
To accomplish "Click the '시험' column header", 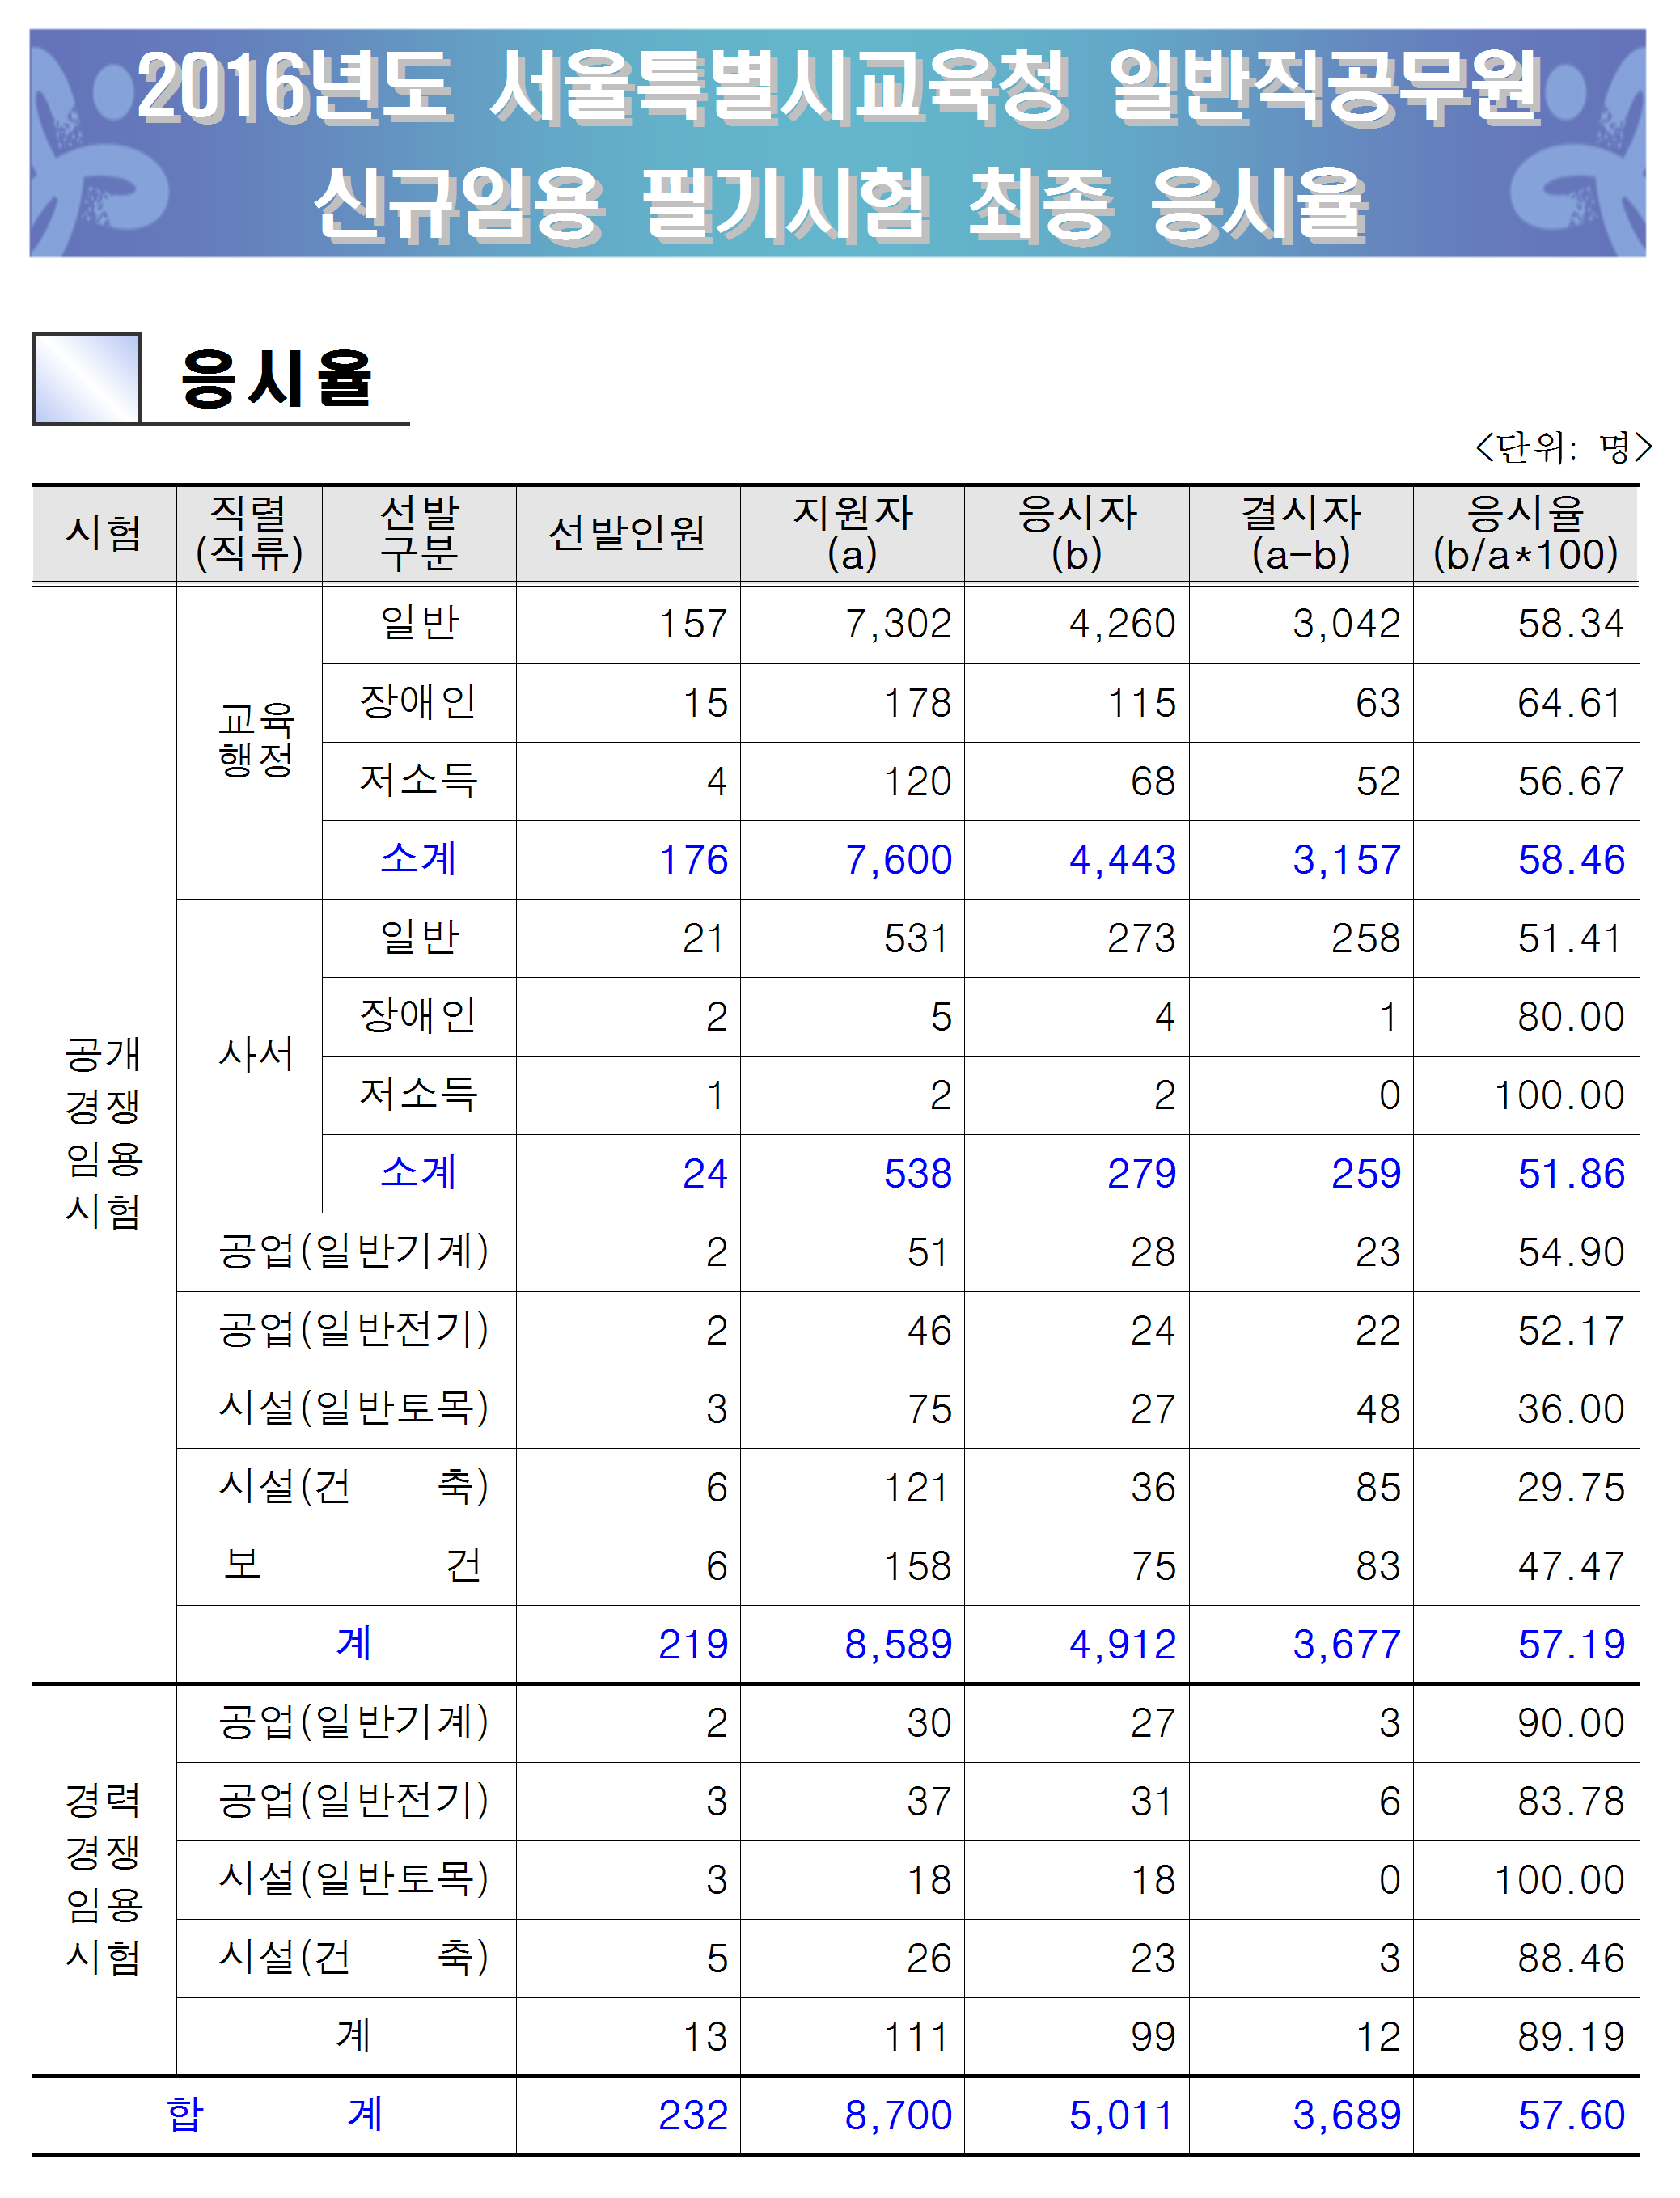I will click(x=104, y=533).
